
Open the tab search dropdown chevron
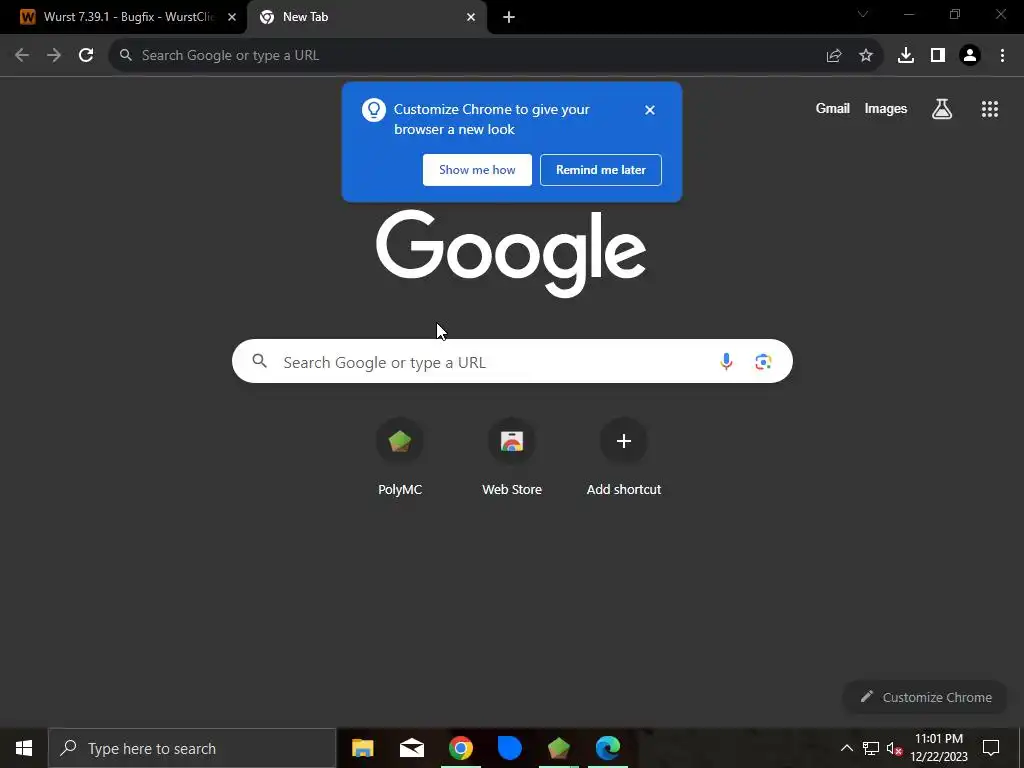[x=863, y=14]
